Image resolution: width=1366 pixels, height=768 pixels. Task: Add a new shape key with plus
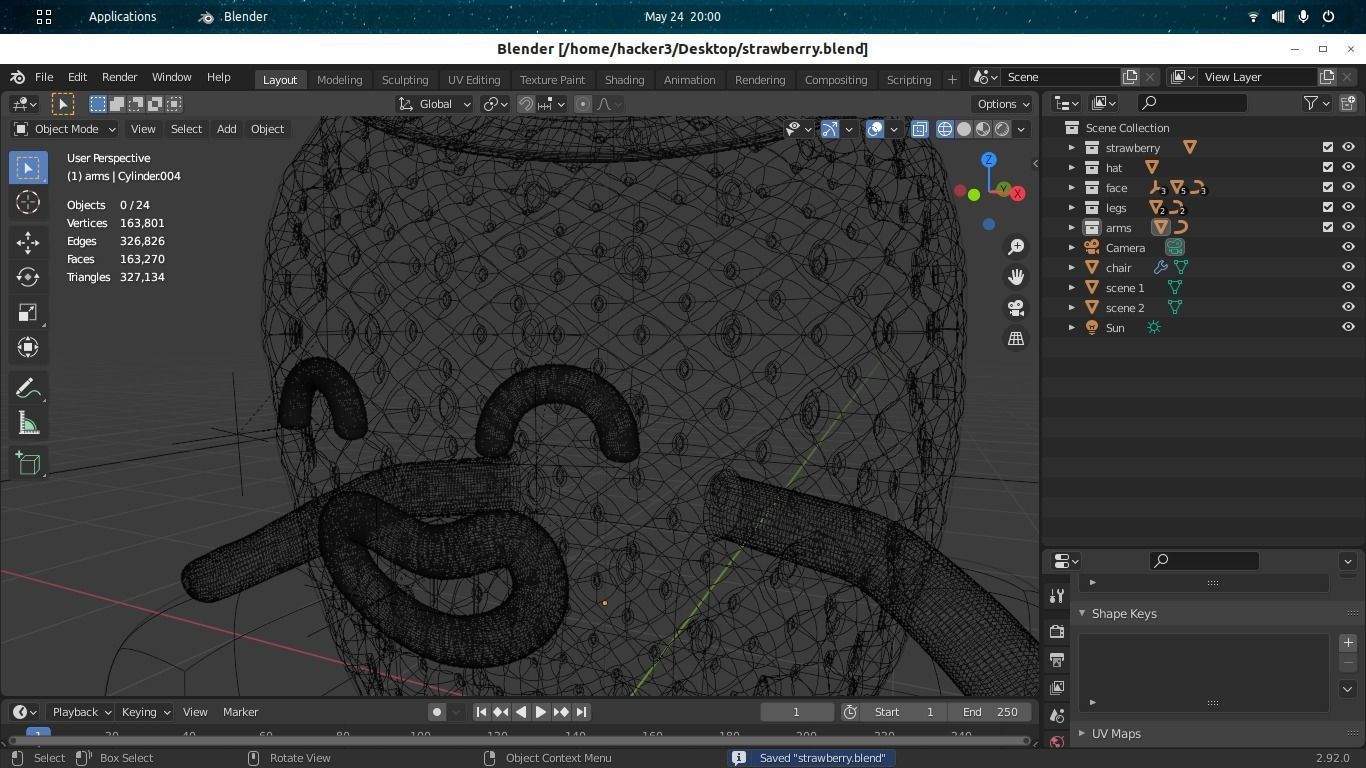(x=1347, y=643)
